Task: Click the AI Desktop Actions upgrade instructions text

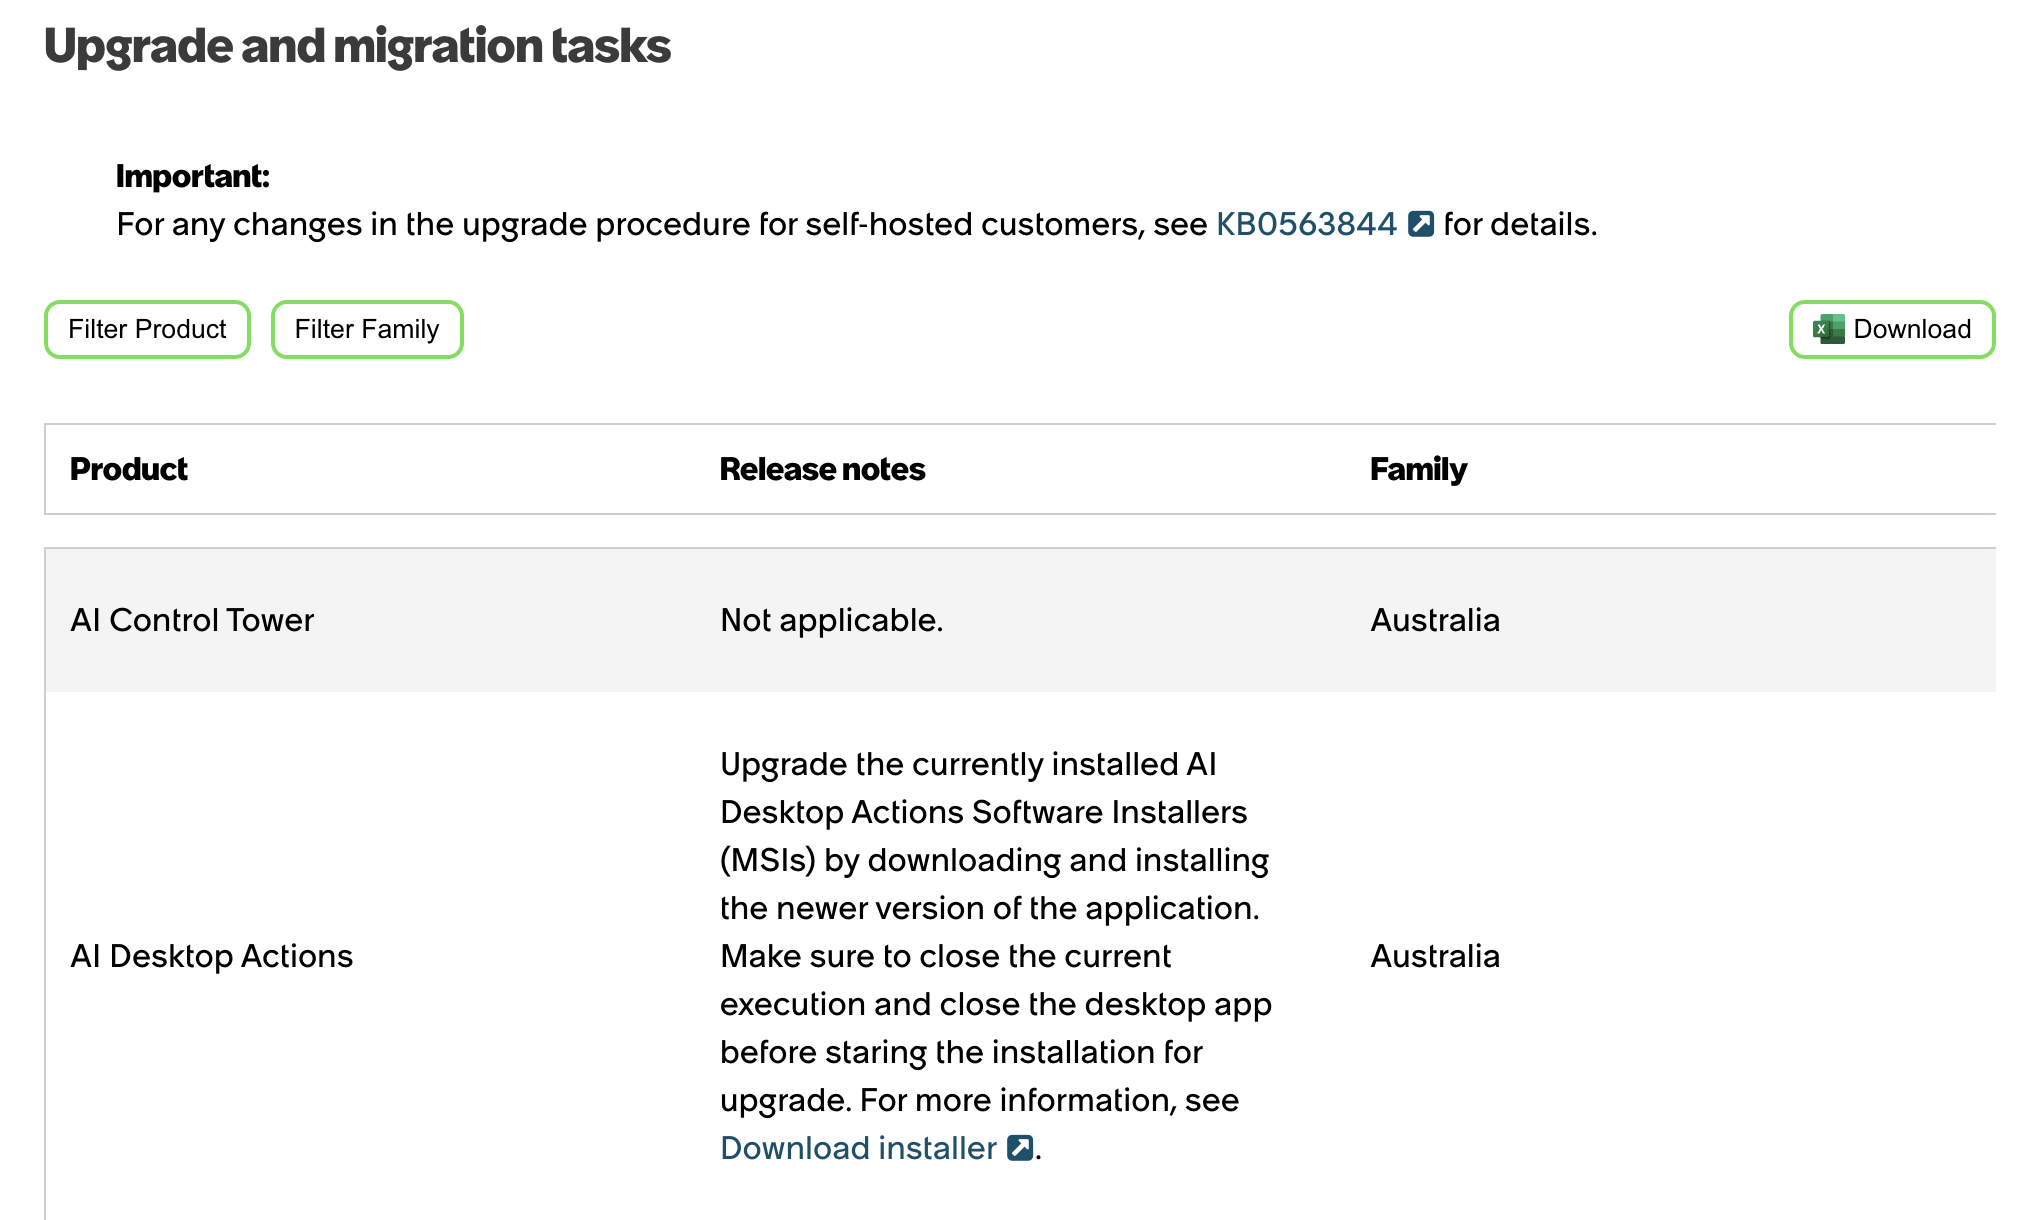Action: tap(996, 956)
